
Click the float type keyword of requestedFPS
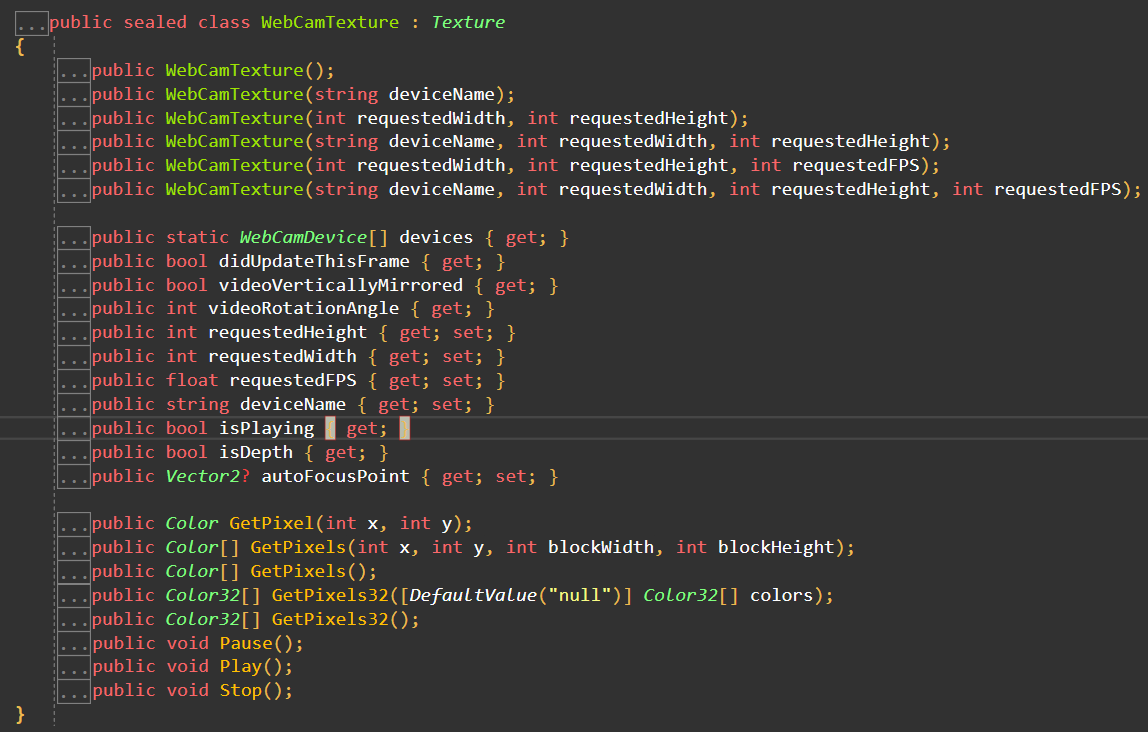(x=192, y=381)
